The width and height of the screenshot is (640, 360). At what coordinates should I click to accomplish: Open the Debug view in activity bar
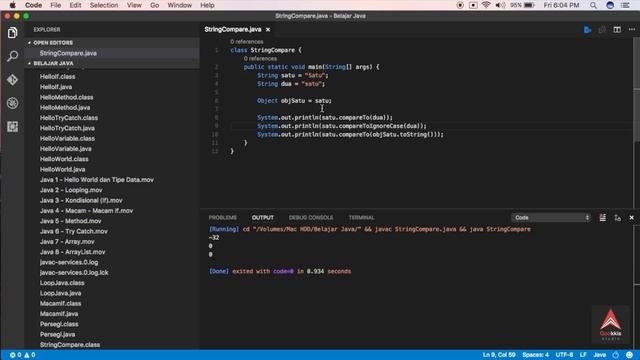click(x=12, y=103)
